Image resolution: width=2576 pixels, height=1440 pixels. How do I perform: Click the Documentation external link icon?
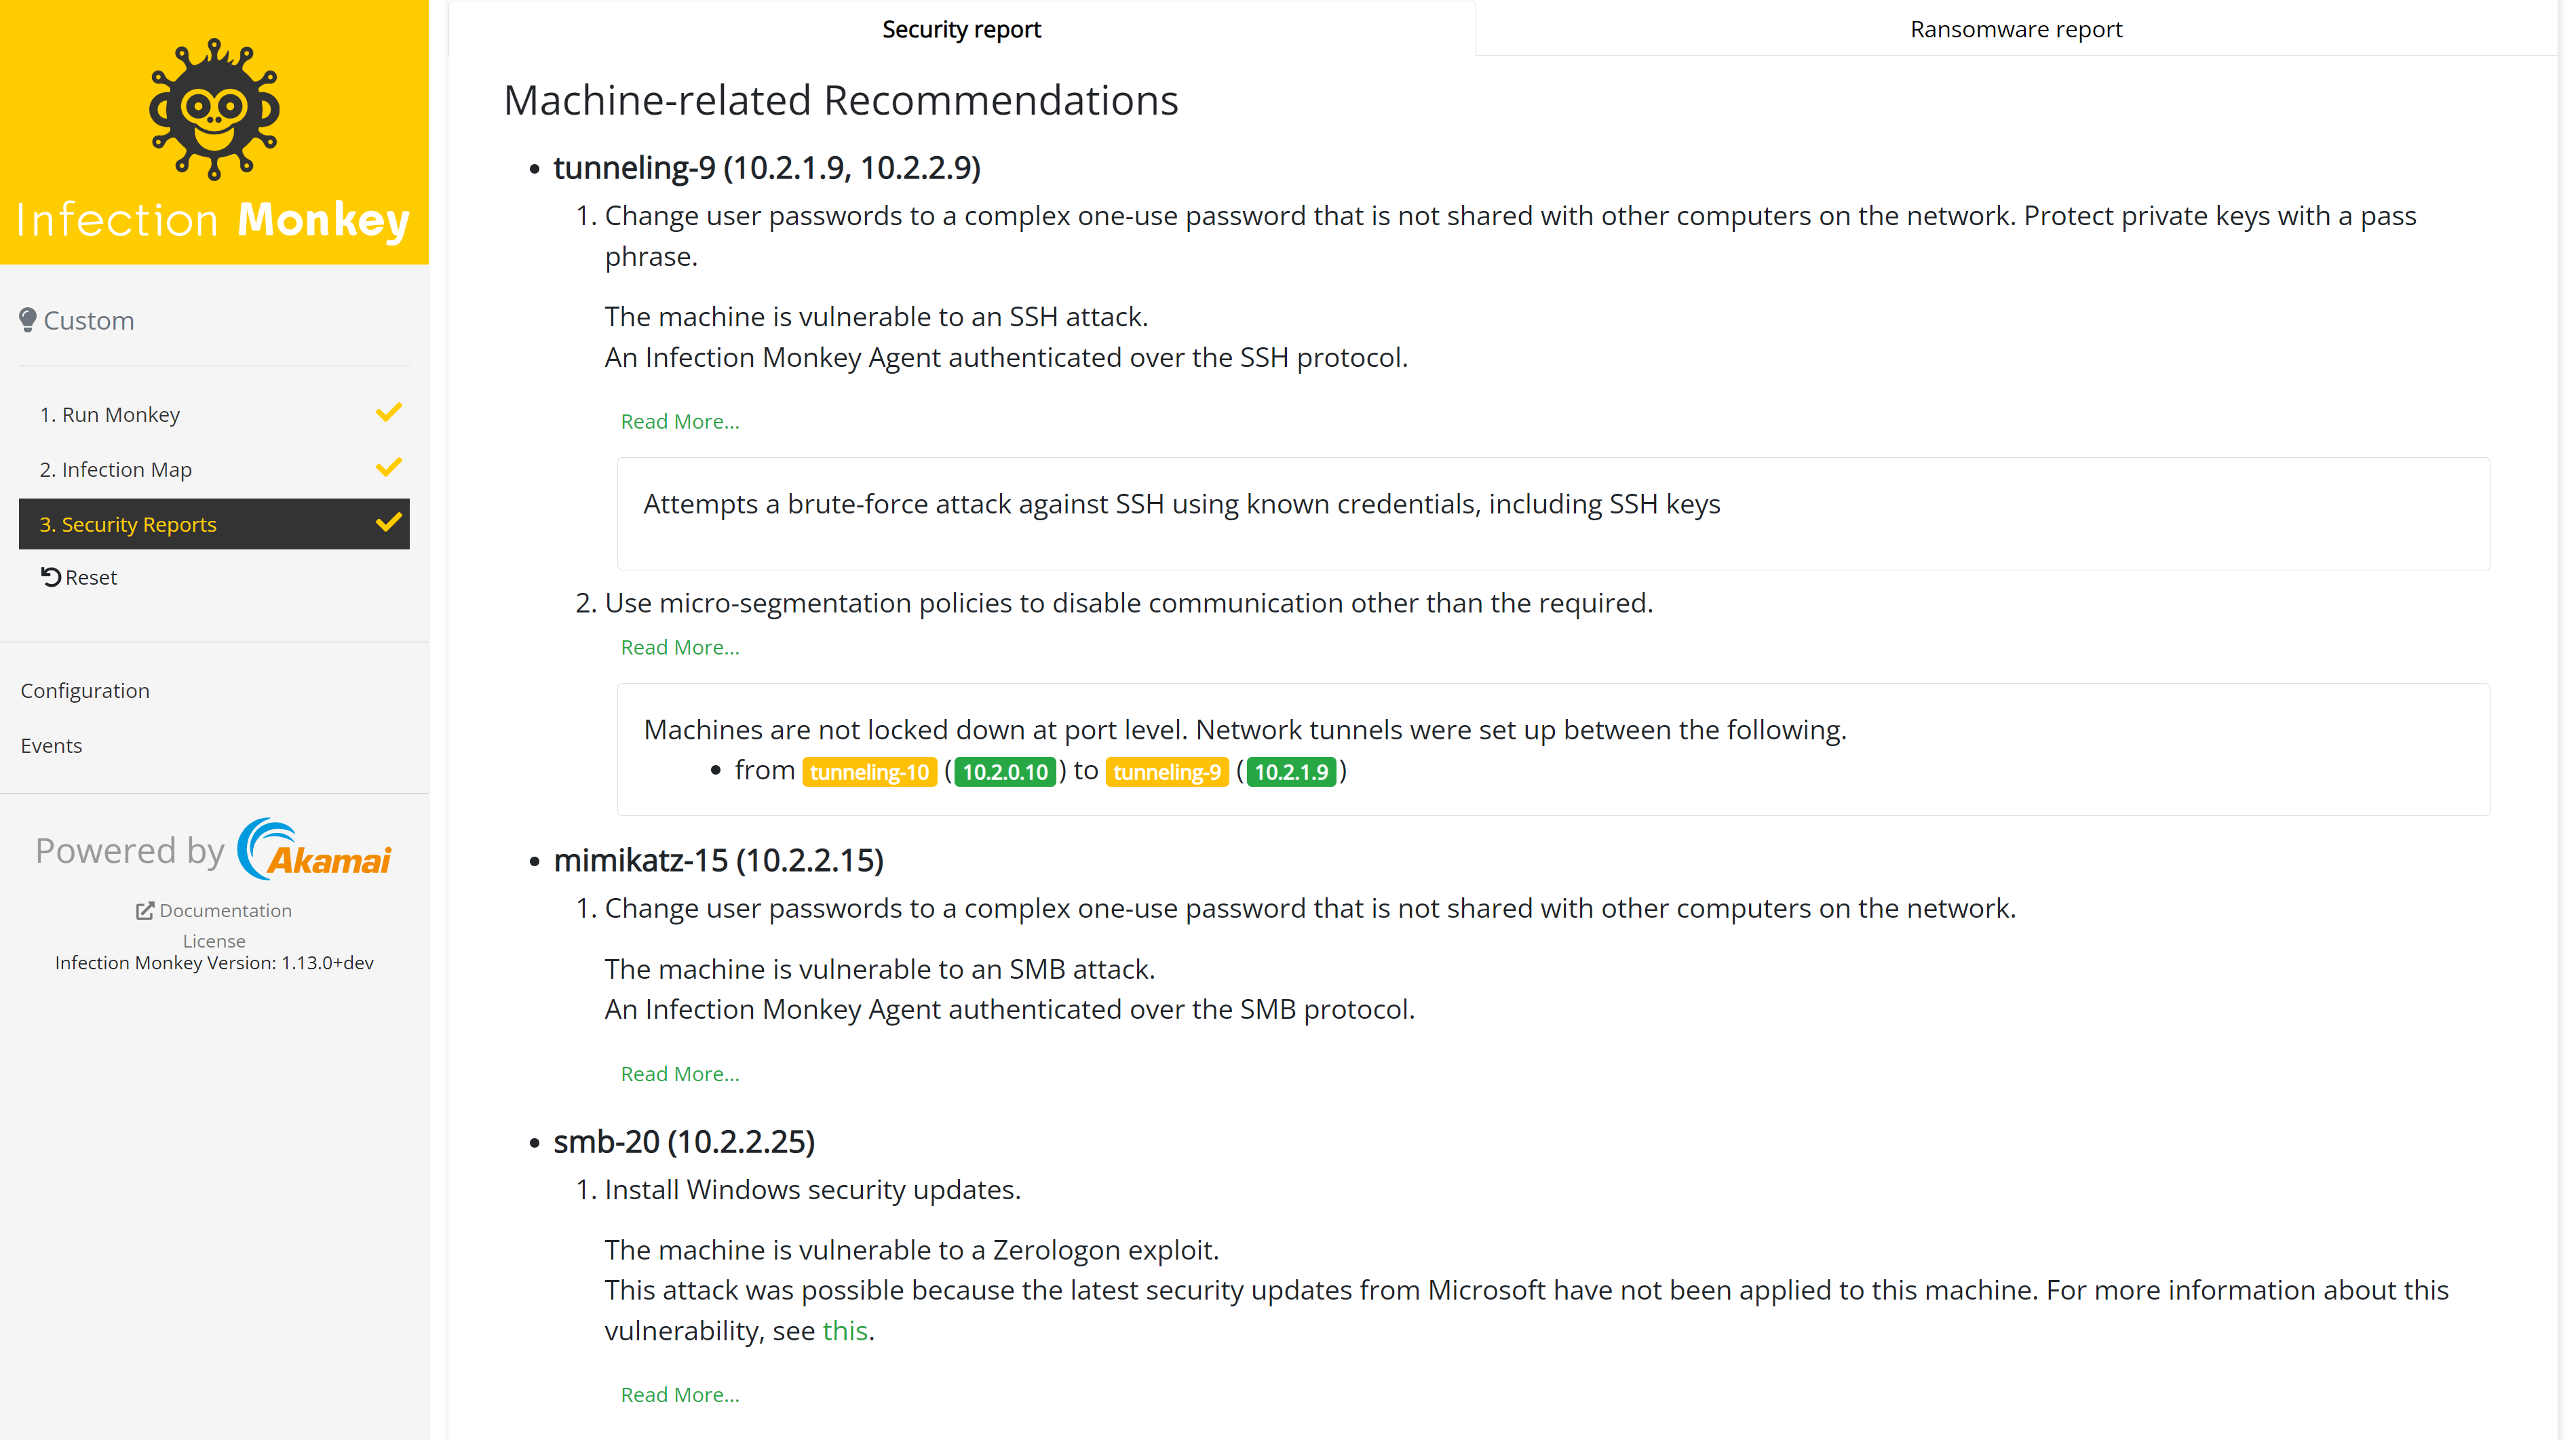tap(145, 910)
